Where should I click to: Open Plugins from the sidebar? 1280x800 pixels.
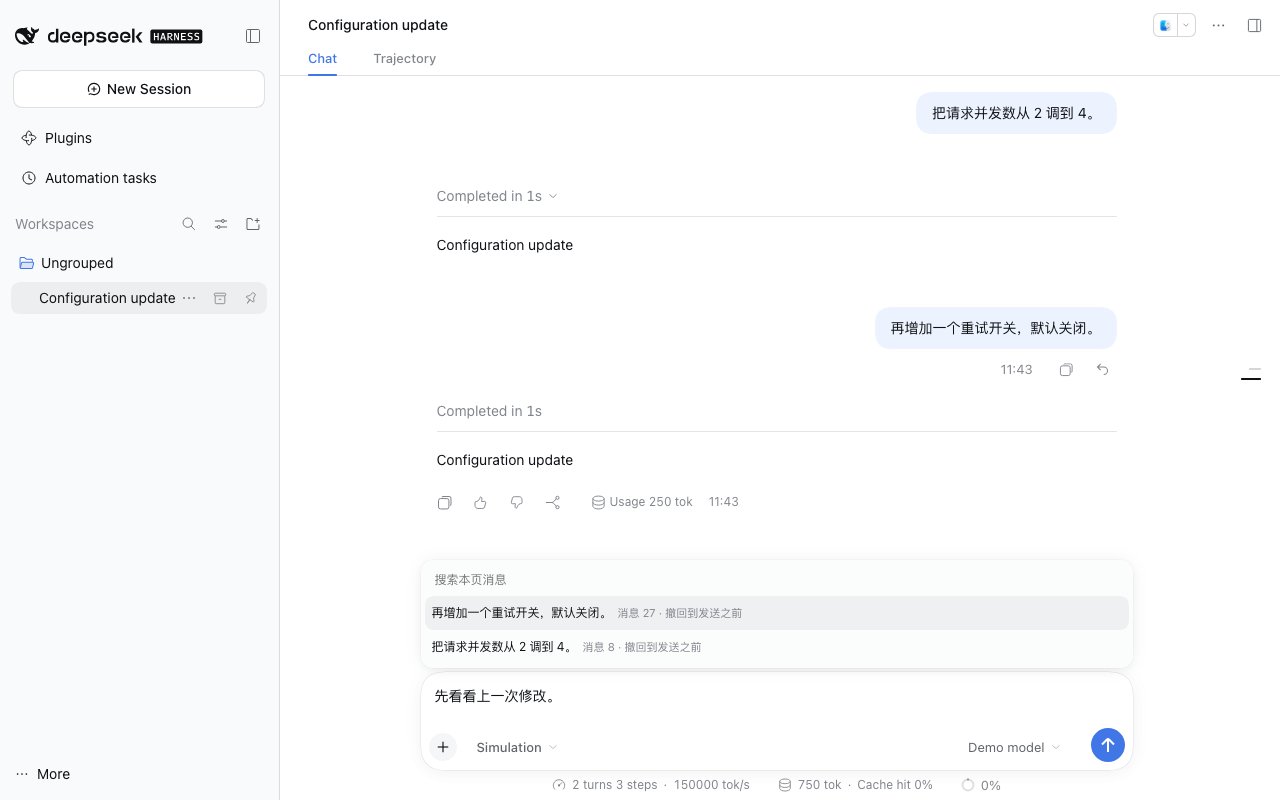(x=139, y=138)
